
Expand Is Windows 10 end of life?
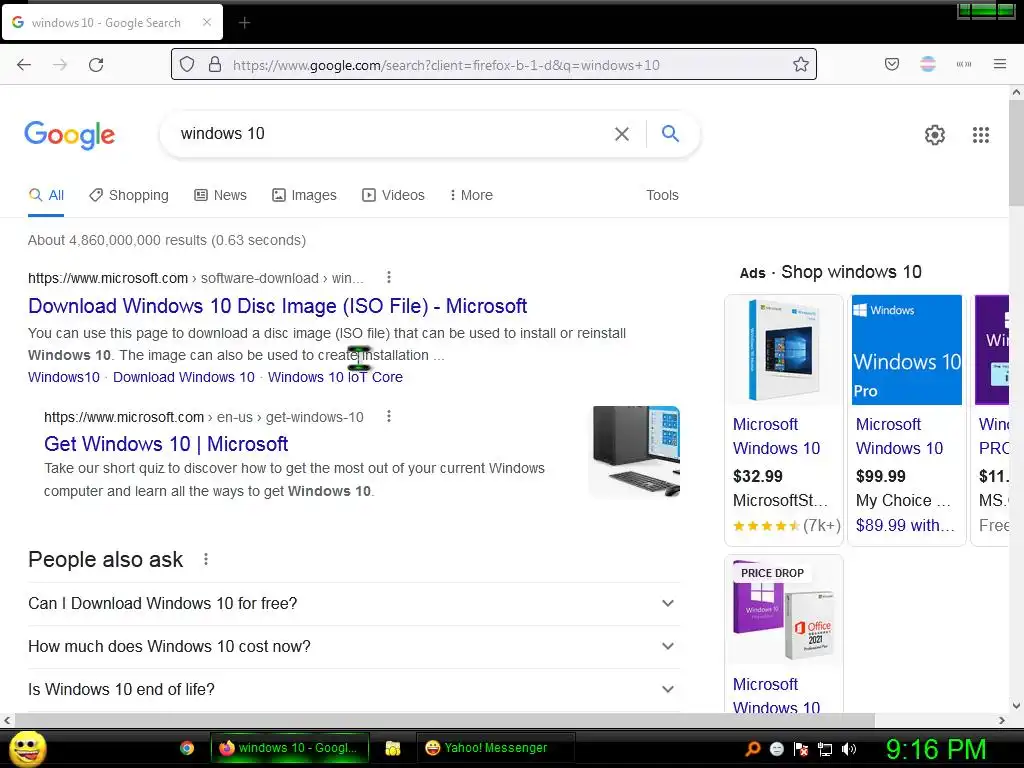(x=354, y=690)
